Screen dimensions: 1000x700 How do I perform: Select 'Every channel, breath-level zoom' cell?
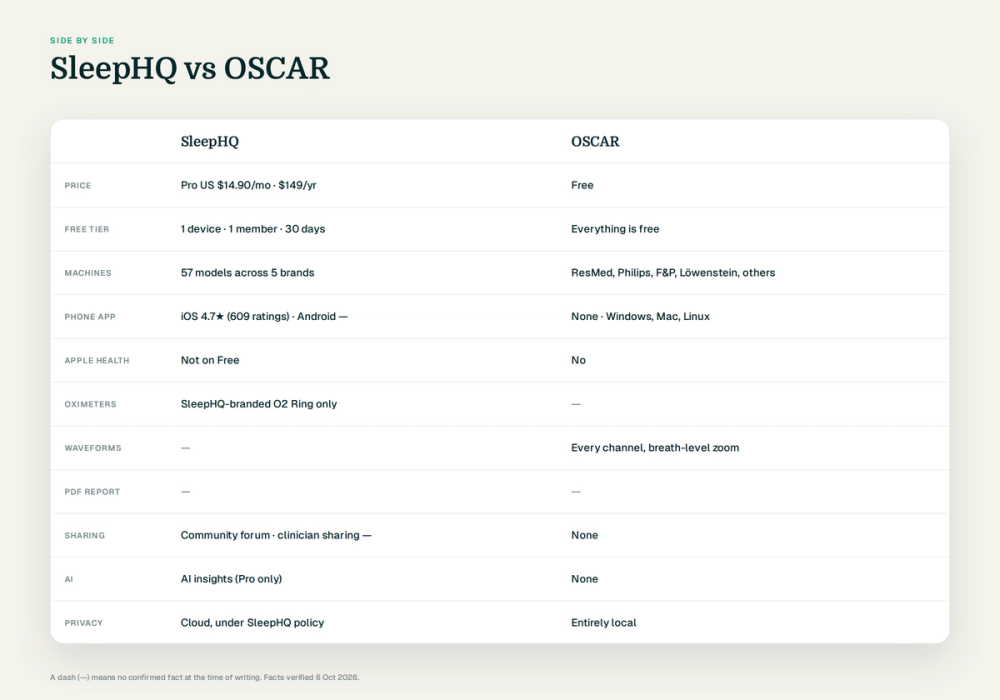(x=655, y=448)
